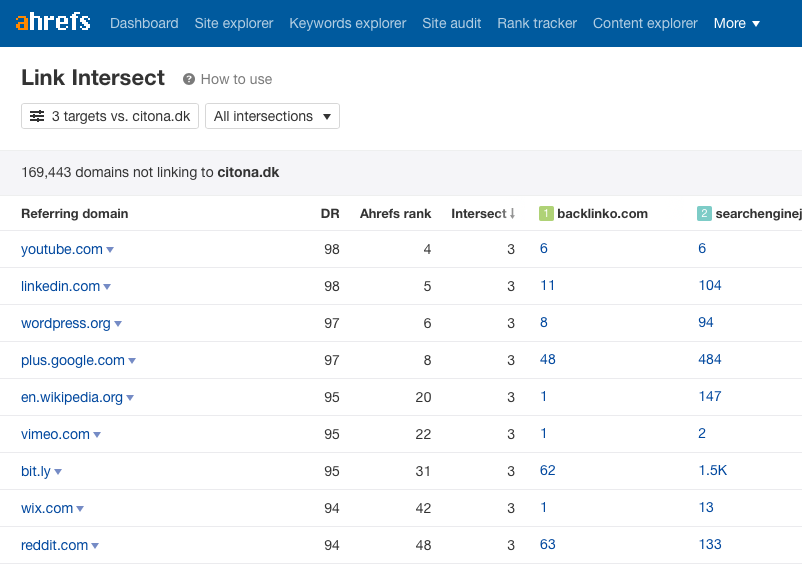Click searchenginejournal count 1.5K for bit.ly

point(712,470)
